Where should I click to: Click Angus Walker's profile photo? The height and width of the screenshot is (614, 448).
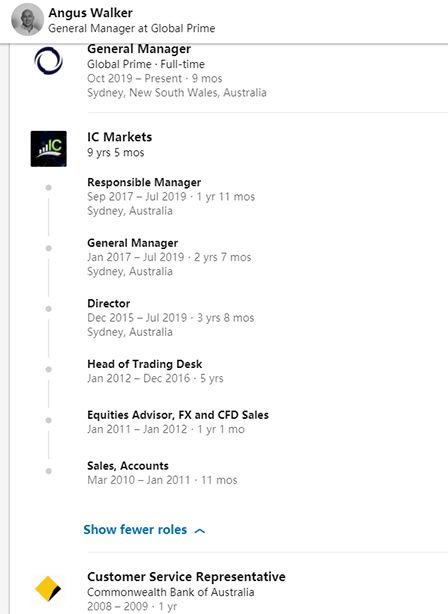coord(27,20)
